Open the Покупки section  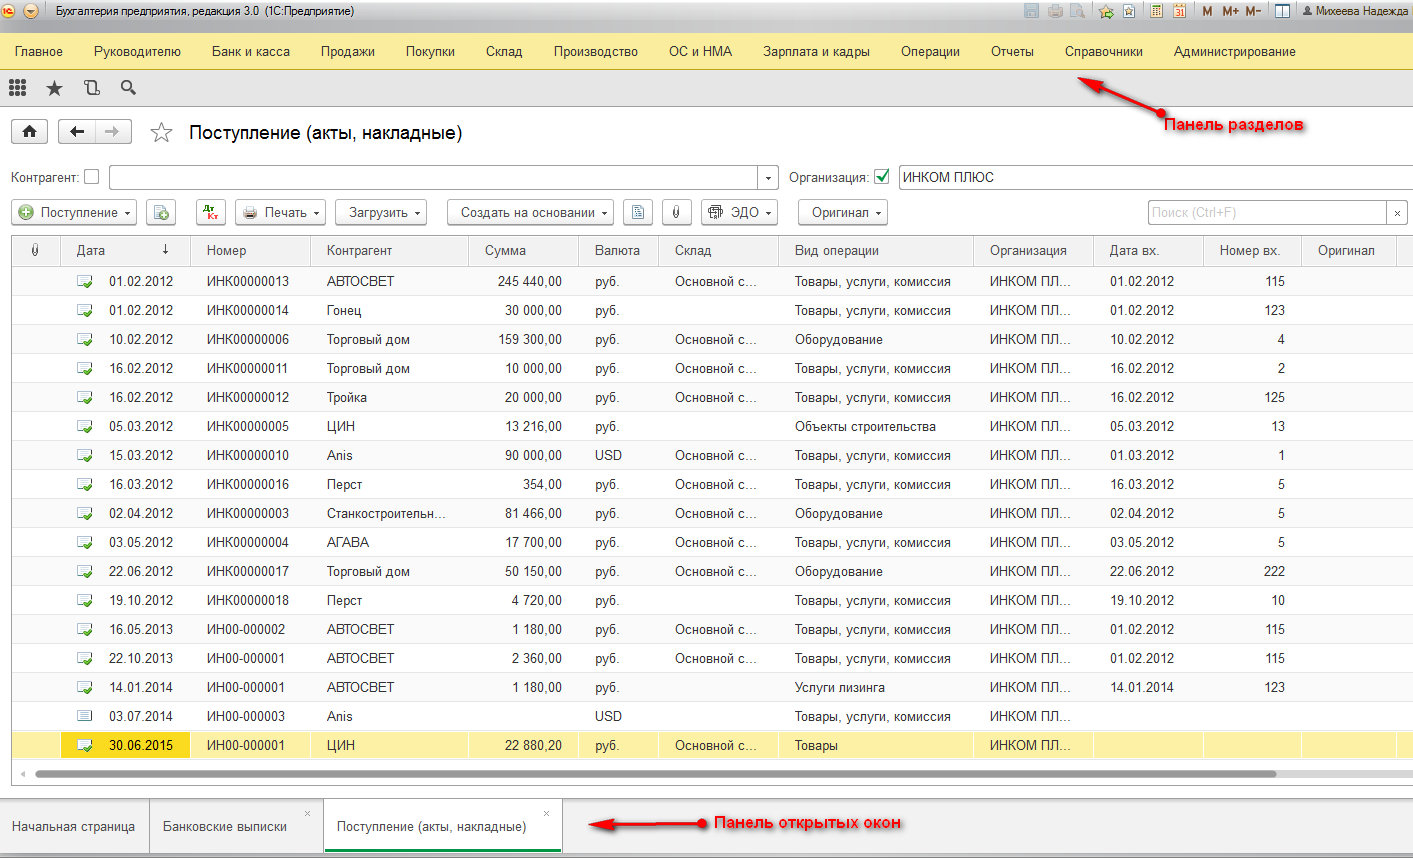pos(430,51)
